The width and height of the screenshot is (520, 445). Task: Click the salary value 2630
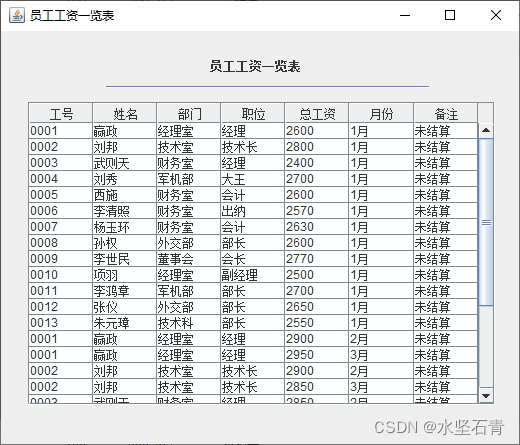click(317, 227)
